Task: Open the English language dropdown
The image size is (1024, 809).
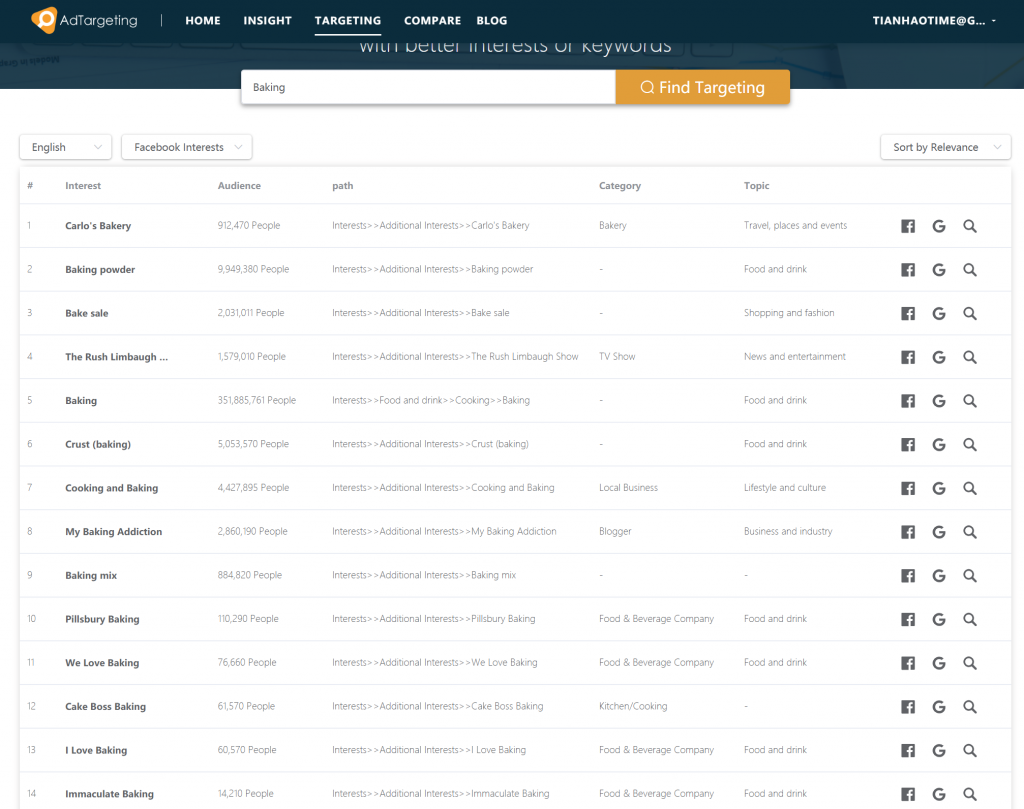Action: click(65, 147)
